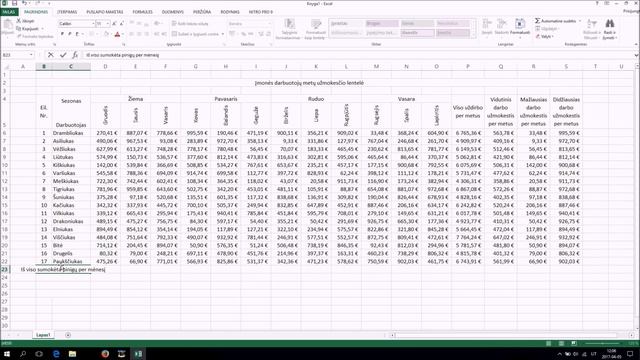This screenshot has height=360, width=640.
Task: Switch to PUSLAPIO MAKETAS ribbon tab
Action: pos(104,12)
